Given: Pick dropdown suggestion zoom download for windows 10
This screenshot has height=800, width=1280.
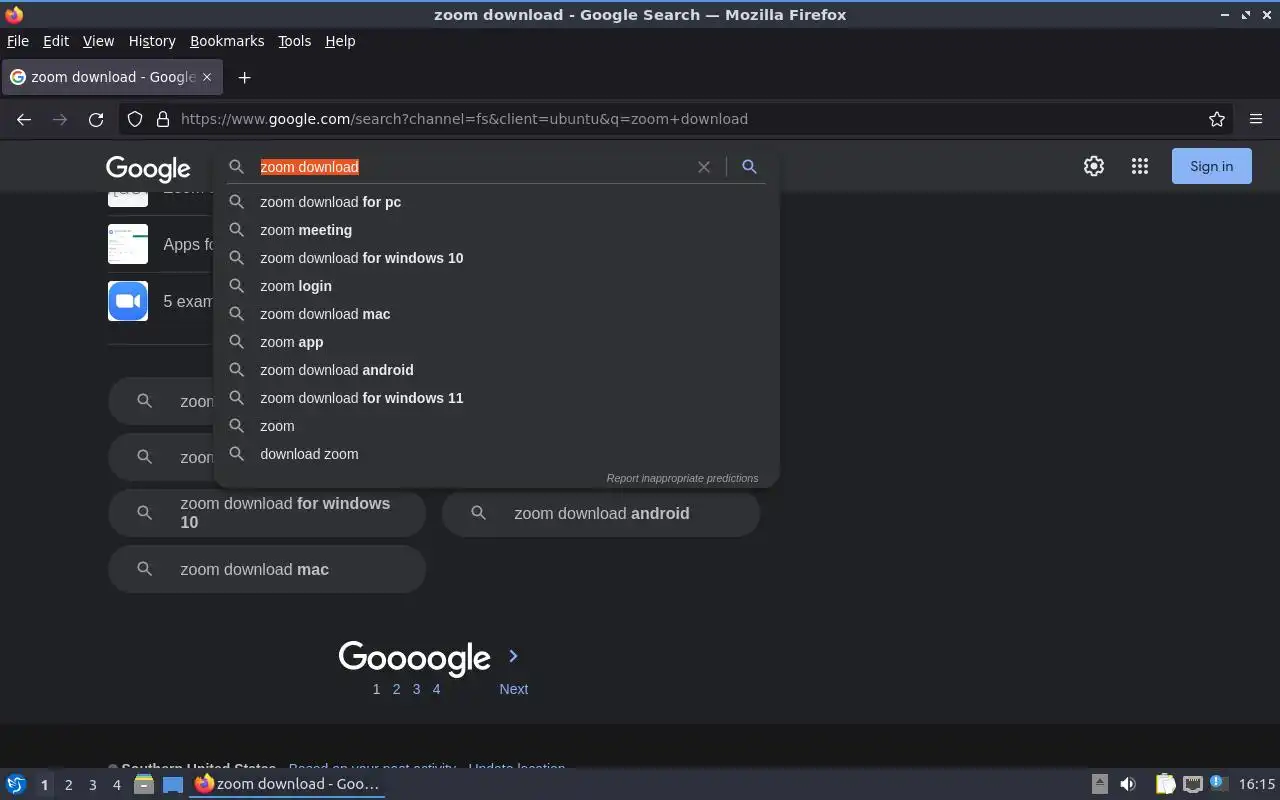Looking at the screenshot, I should tap(496, 258).
